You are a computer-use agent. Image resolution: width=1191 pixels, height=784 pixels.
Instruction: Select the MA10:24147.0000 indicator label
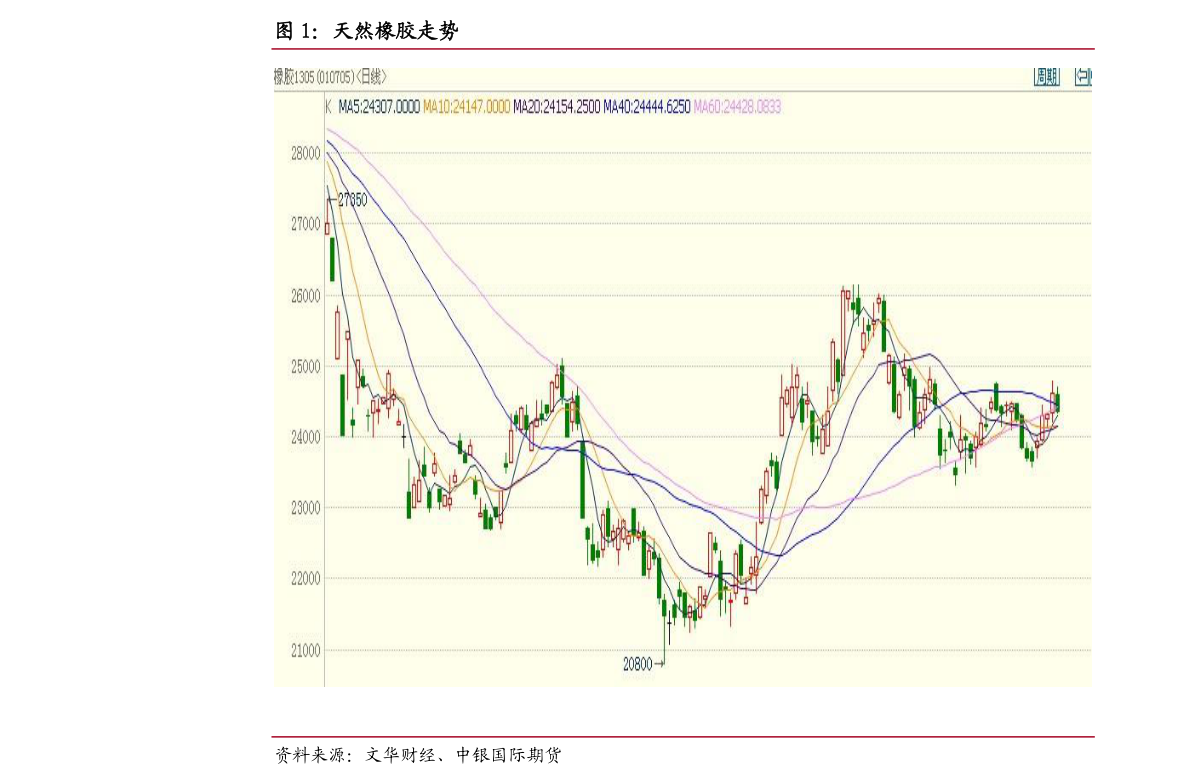coord(466,107)
